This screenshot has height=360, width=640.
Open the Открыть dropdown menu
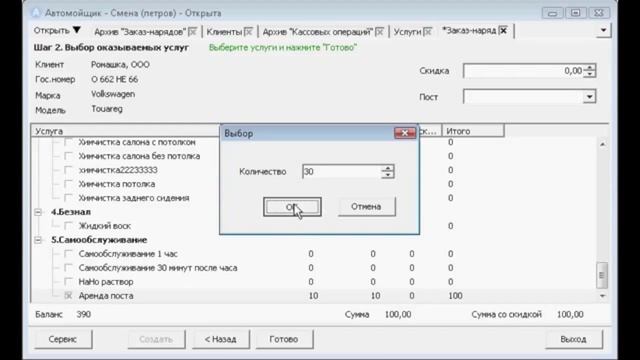[x=57, y=31]
